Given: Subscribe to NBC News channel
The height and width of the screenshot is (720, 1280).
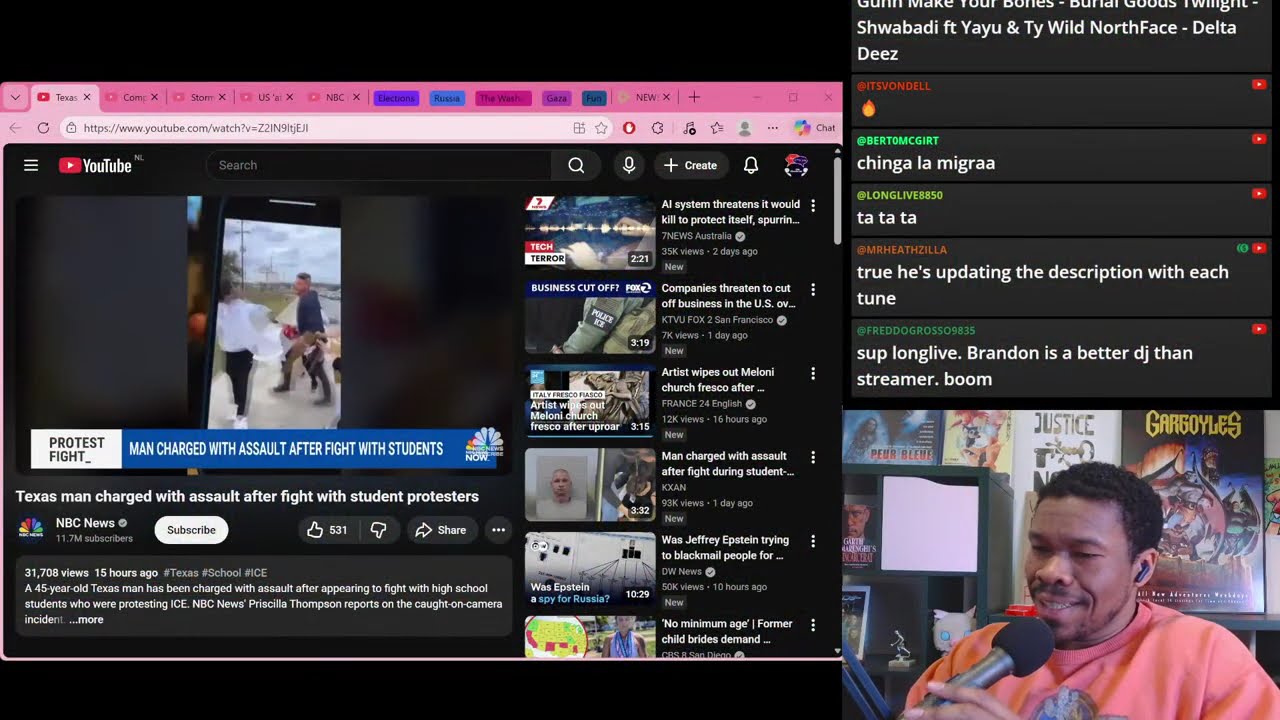Looking at the screenshot, I should tap(191, 530).
